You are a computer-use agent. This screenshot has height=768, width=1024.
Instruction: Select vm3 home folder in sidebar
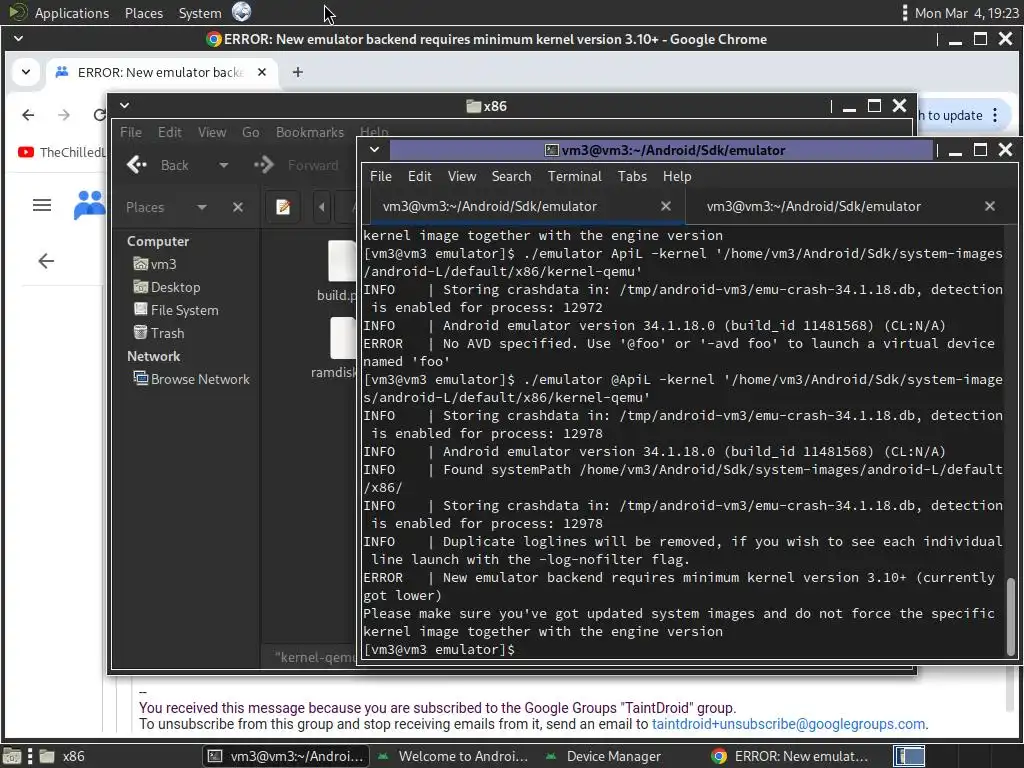155,264
